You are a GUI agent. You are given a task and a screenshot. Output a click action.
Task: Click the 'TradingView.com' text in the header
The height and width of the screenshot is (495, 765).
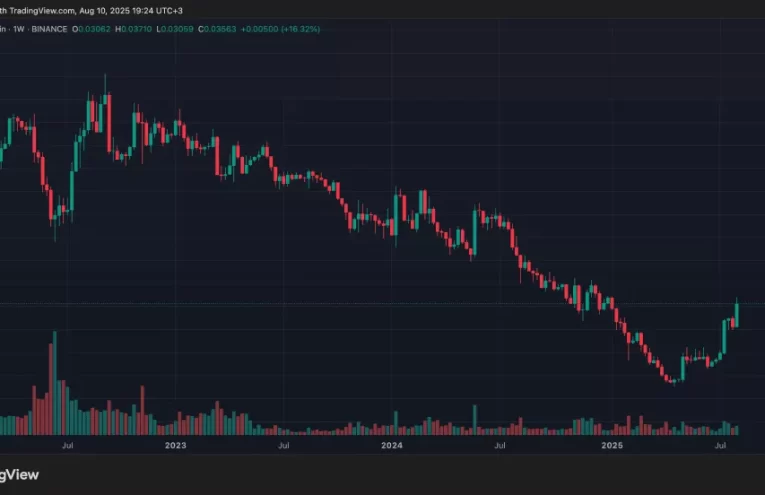[x=41, y=11]
